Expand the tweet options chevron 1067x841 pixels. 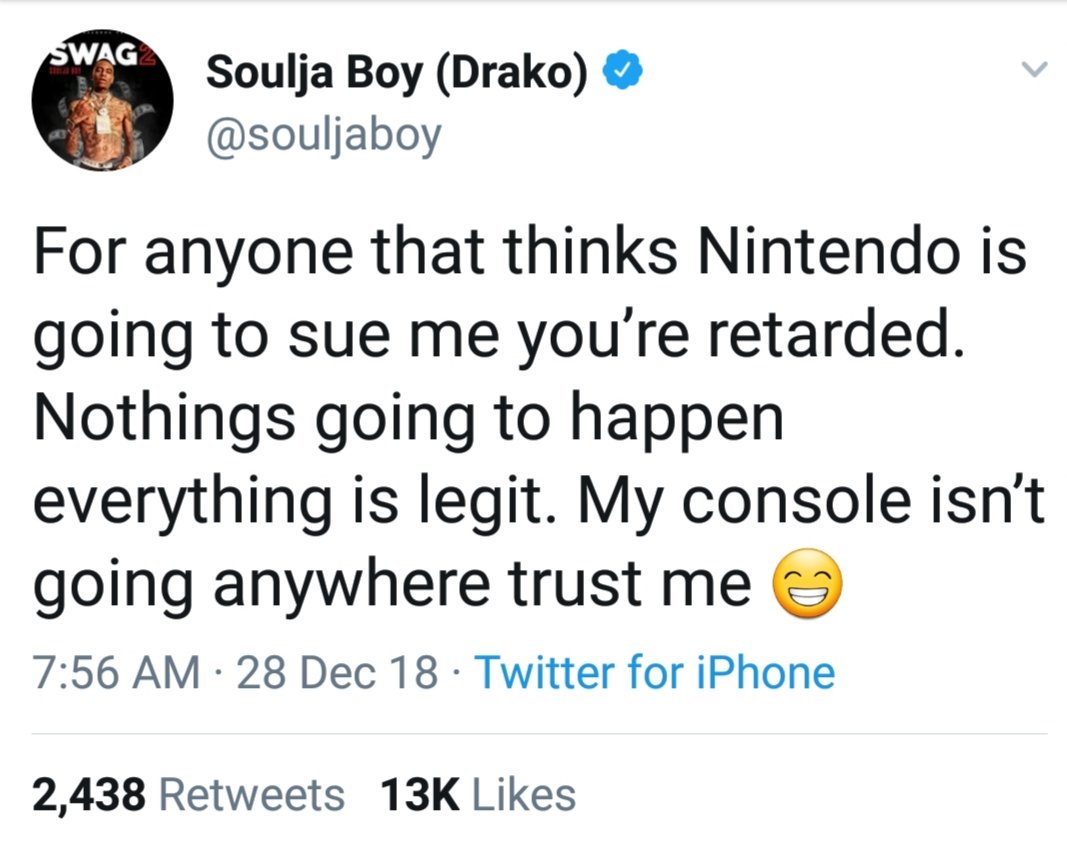click(1034, 69)
